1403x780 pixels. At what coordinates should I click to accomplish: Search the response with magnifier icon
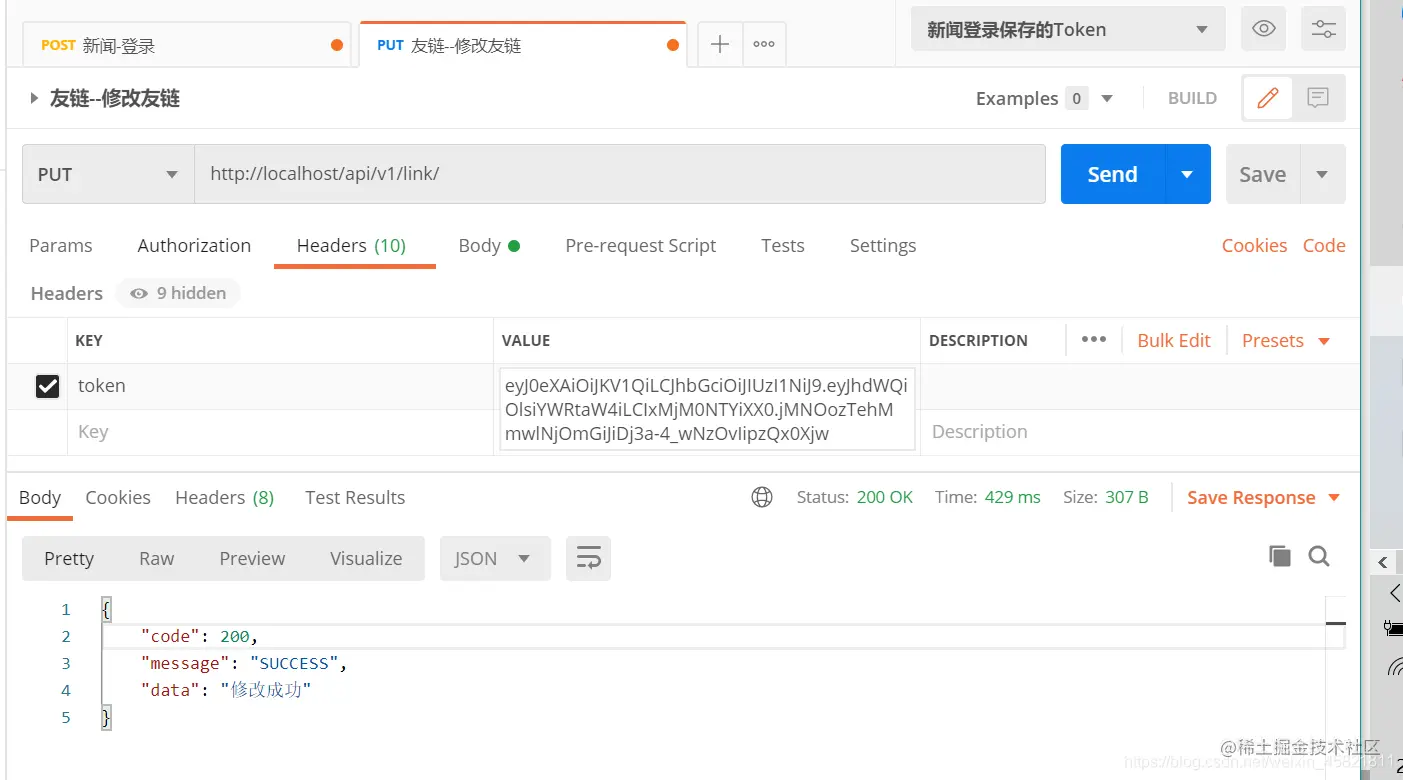tap(1319, 556)
